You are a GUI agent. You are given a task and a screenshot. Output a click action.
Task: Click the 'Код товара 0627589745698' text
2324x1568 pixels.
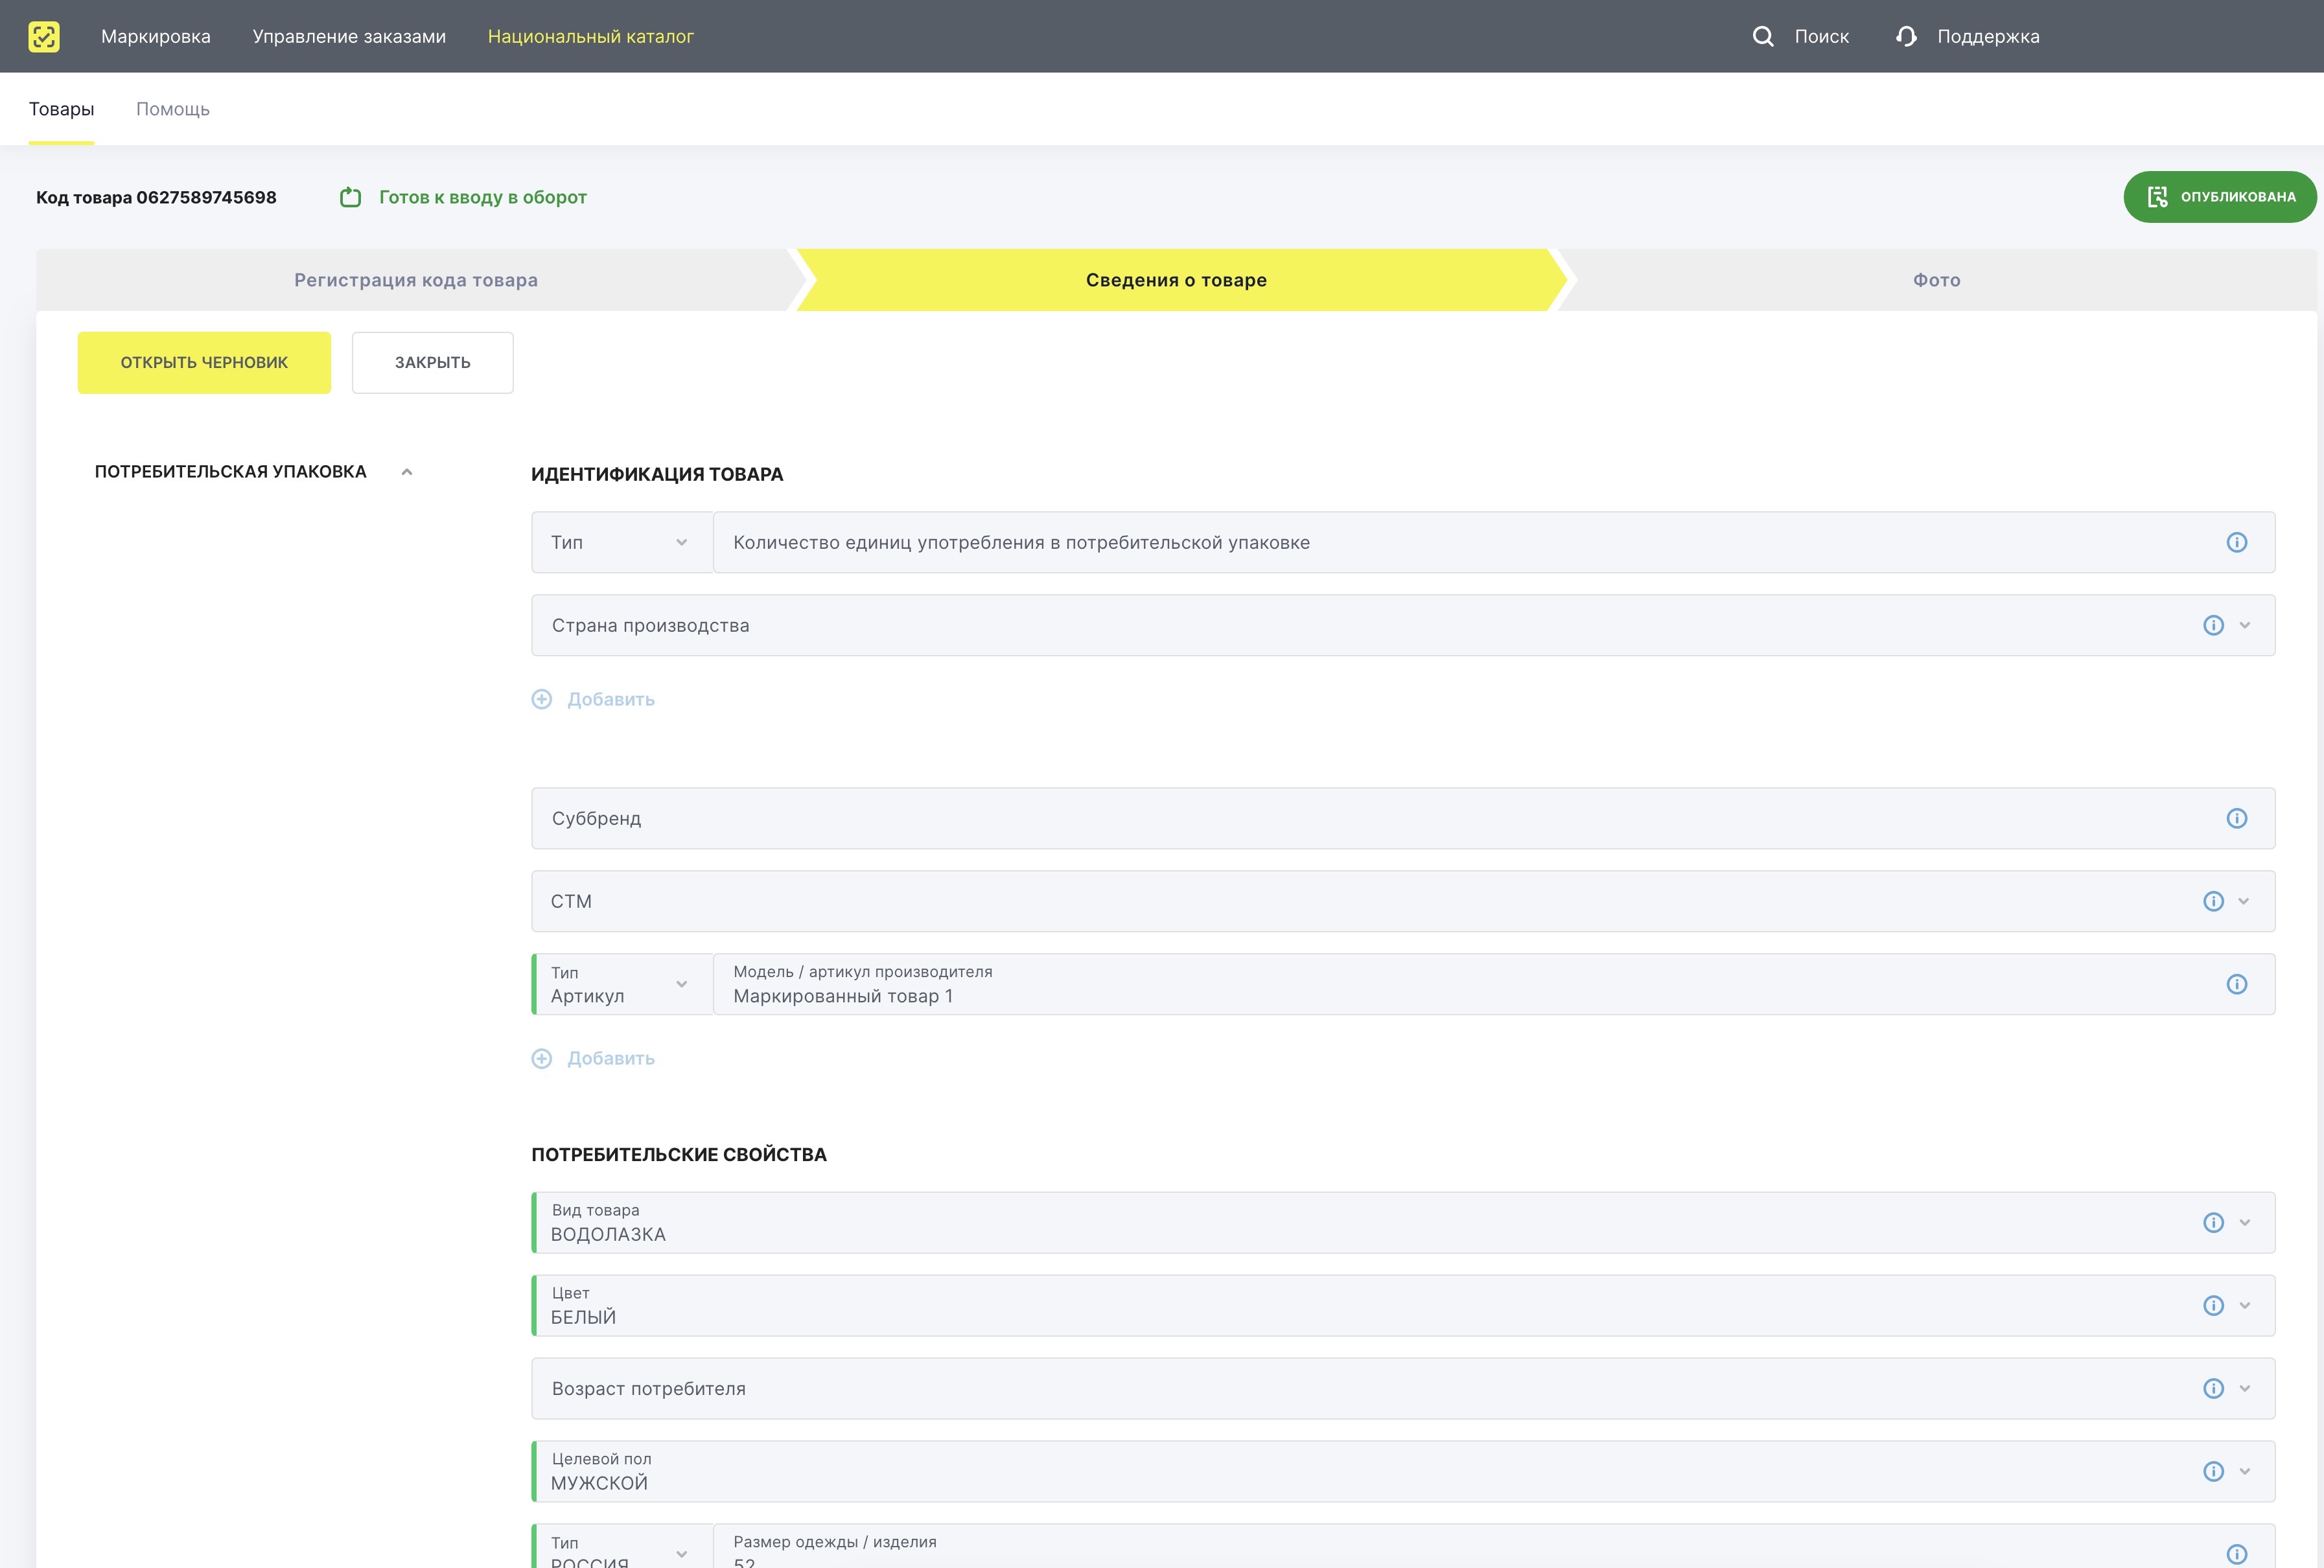click(x=156, y=197)
